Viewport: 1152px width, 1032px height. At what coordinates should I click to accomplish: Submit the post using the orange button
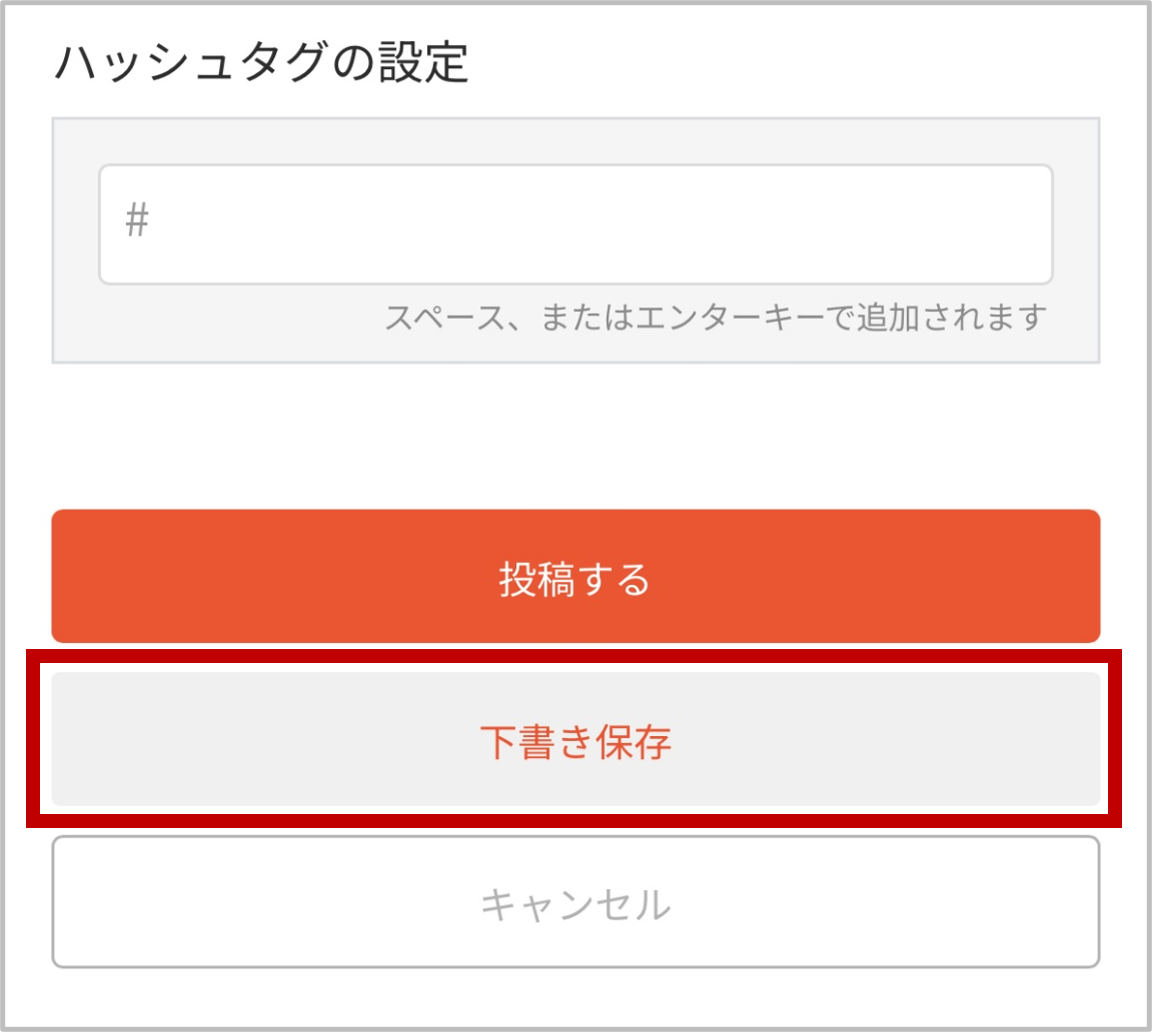[575, 576]
